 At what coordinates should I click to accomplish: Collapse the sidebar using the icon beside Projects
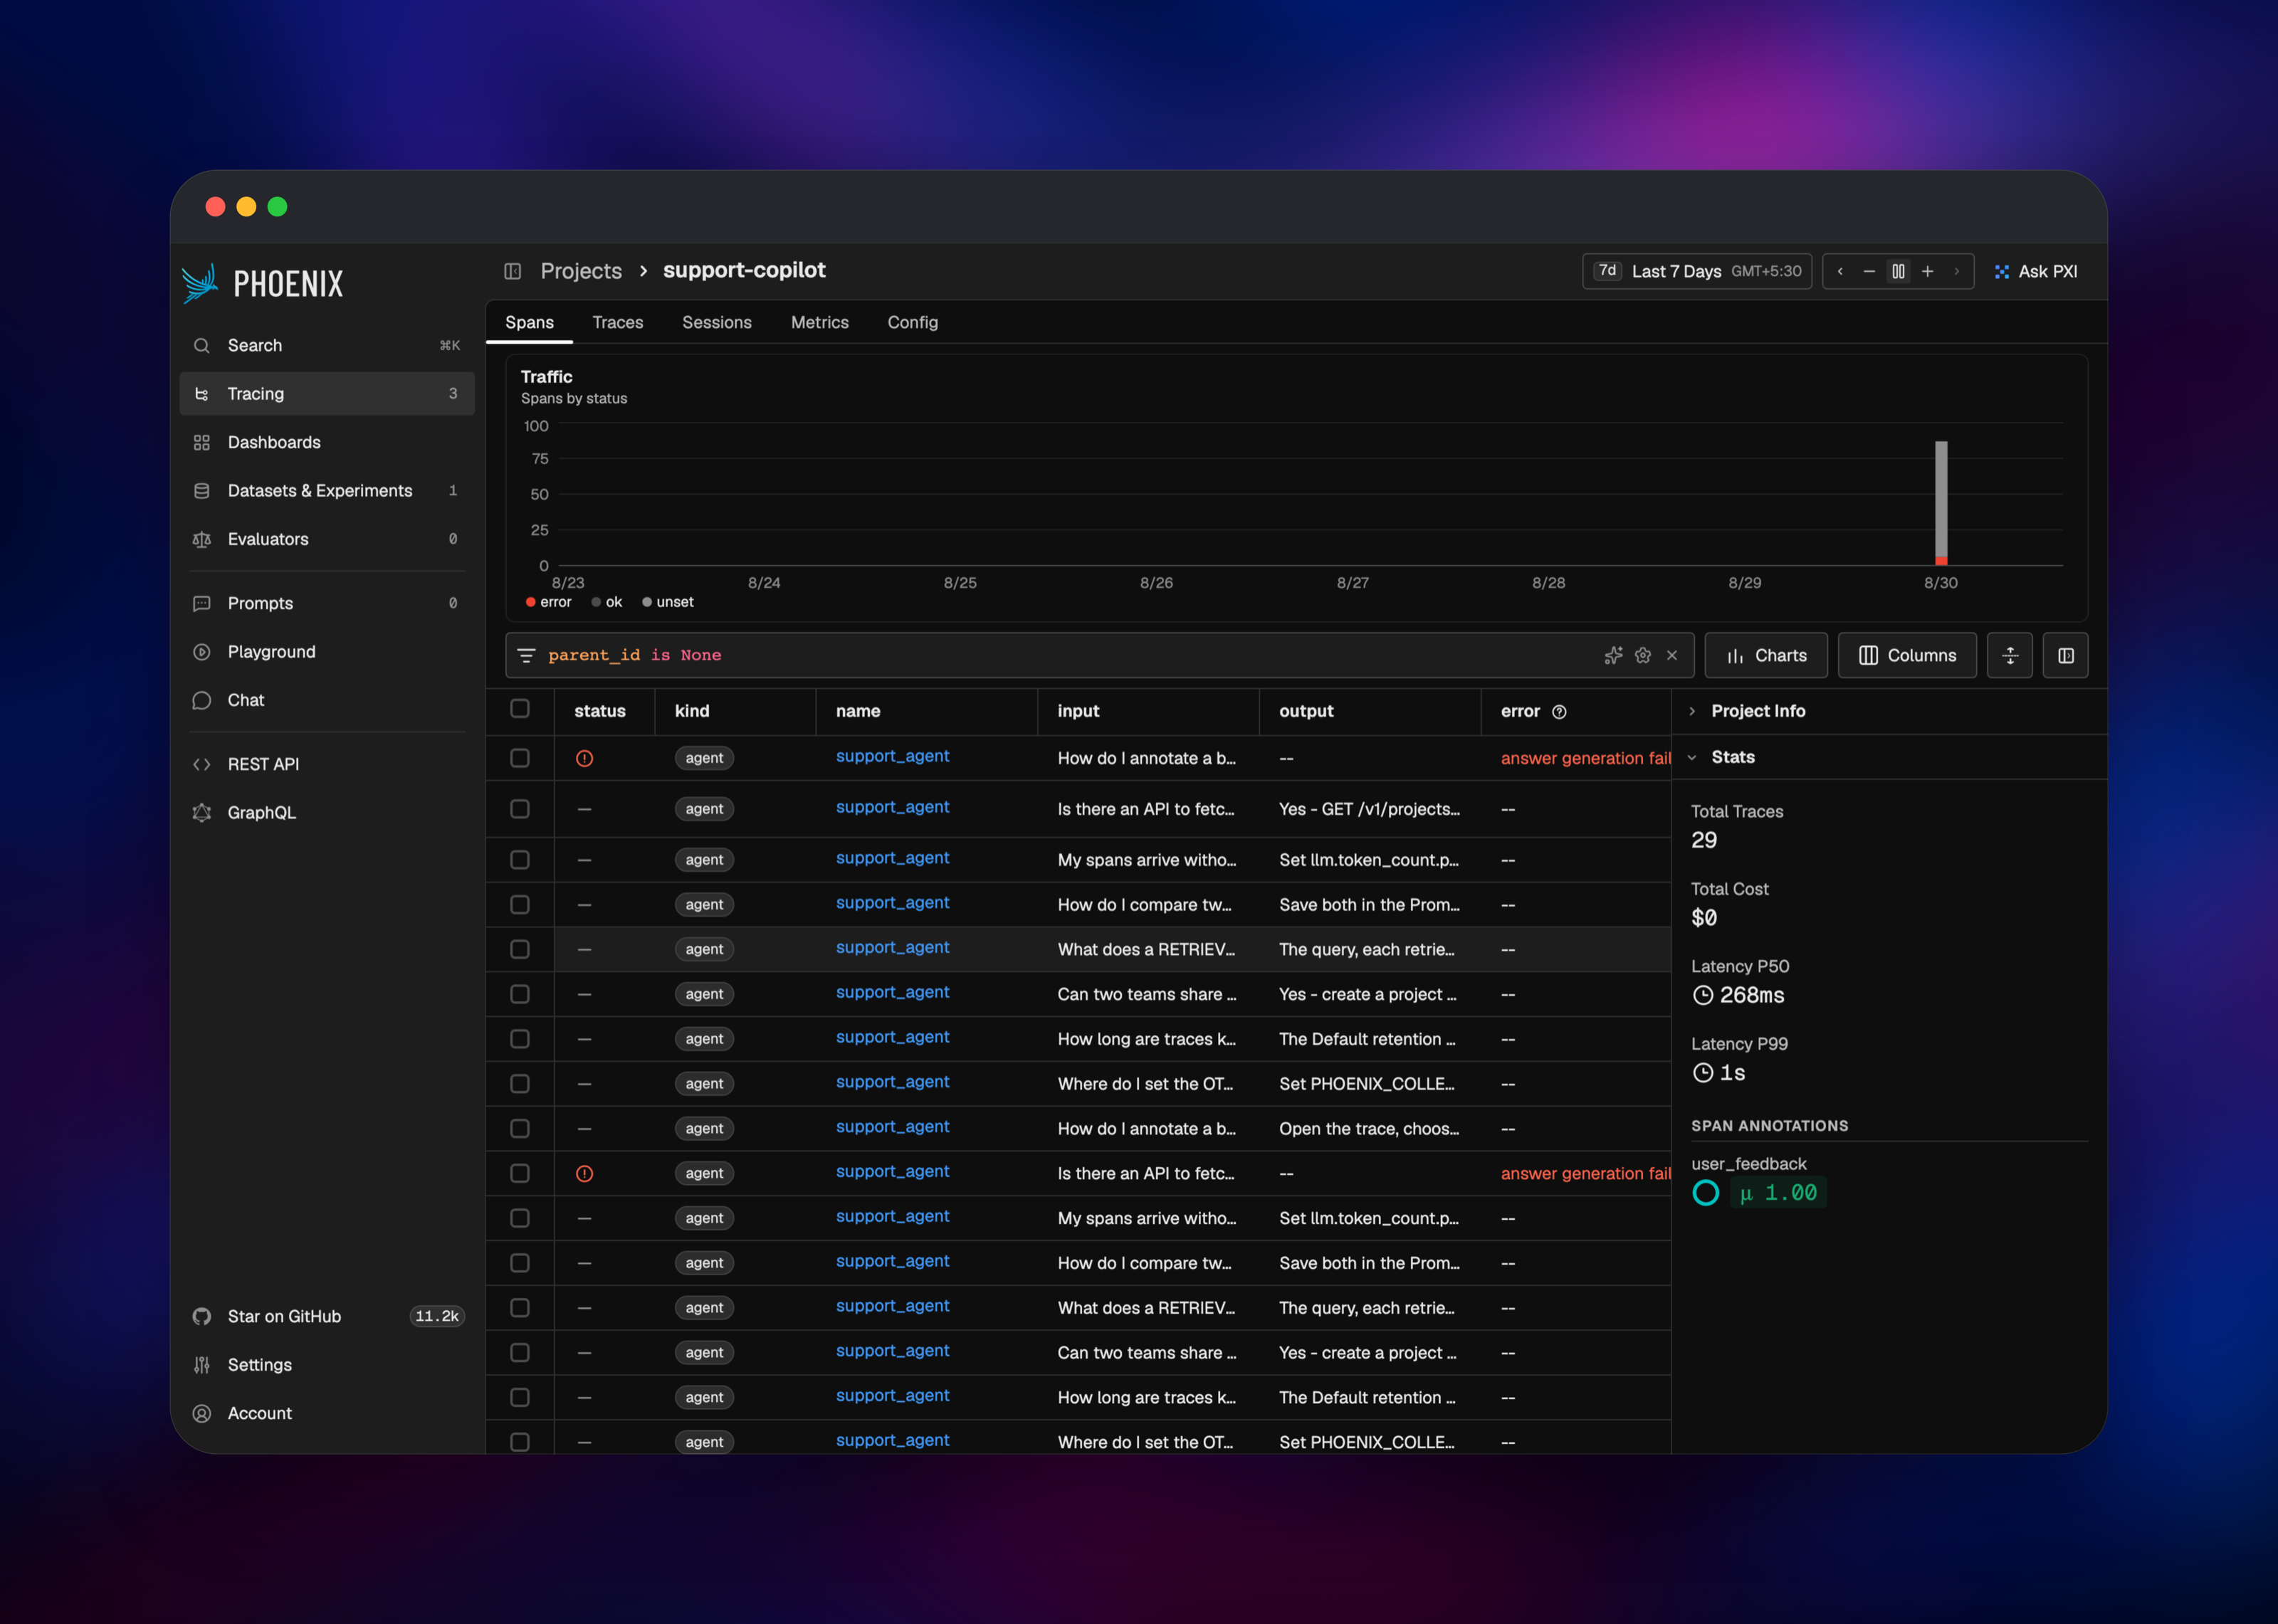point(513,271)
